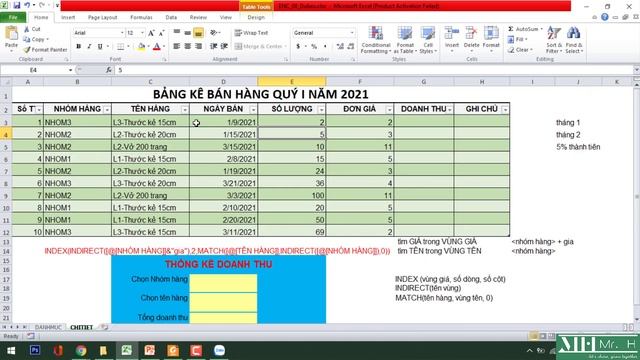Open filter dropdown for DOANH THU column
Viewport: 640px width, 360px height.
point(449,109)
